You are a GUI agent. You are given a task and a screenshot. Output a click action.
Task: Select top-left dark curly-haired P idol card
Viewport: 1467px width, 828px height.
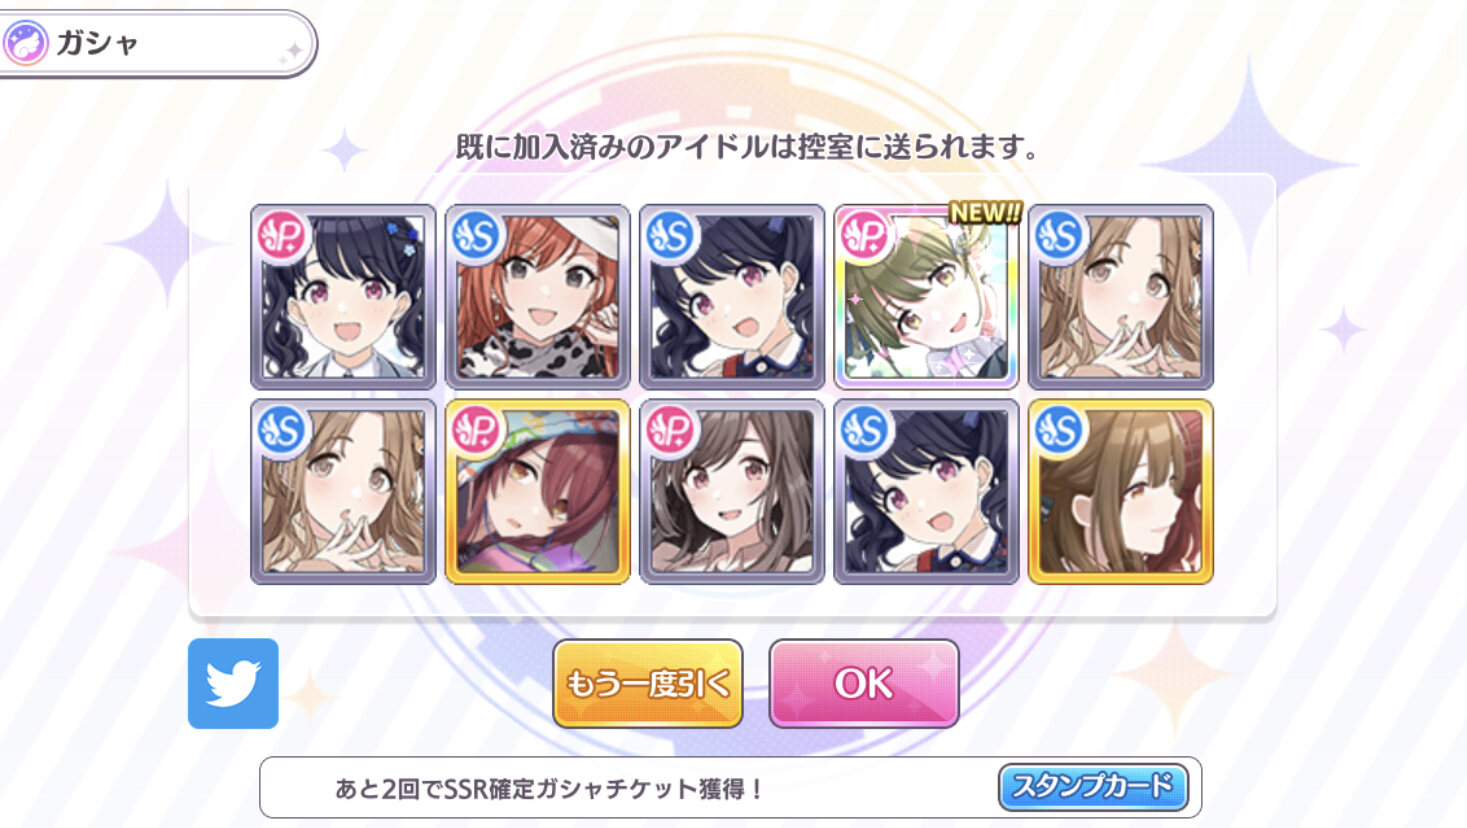click(343, 297)
